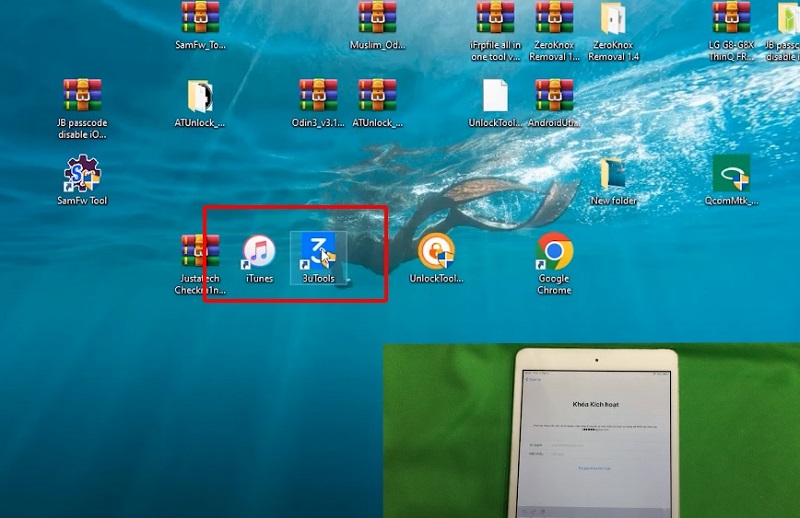
Task: Click JB passcode disable archive at left
Action: pyautogui.click(x=82, y=96)
